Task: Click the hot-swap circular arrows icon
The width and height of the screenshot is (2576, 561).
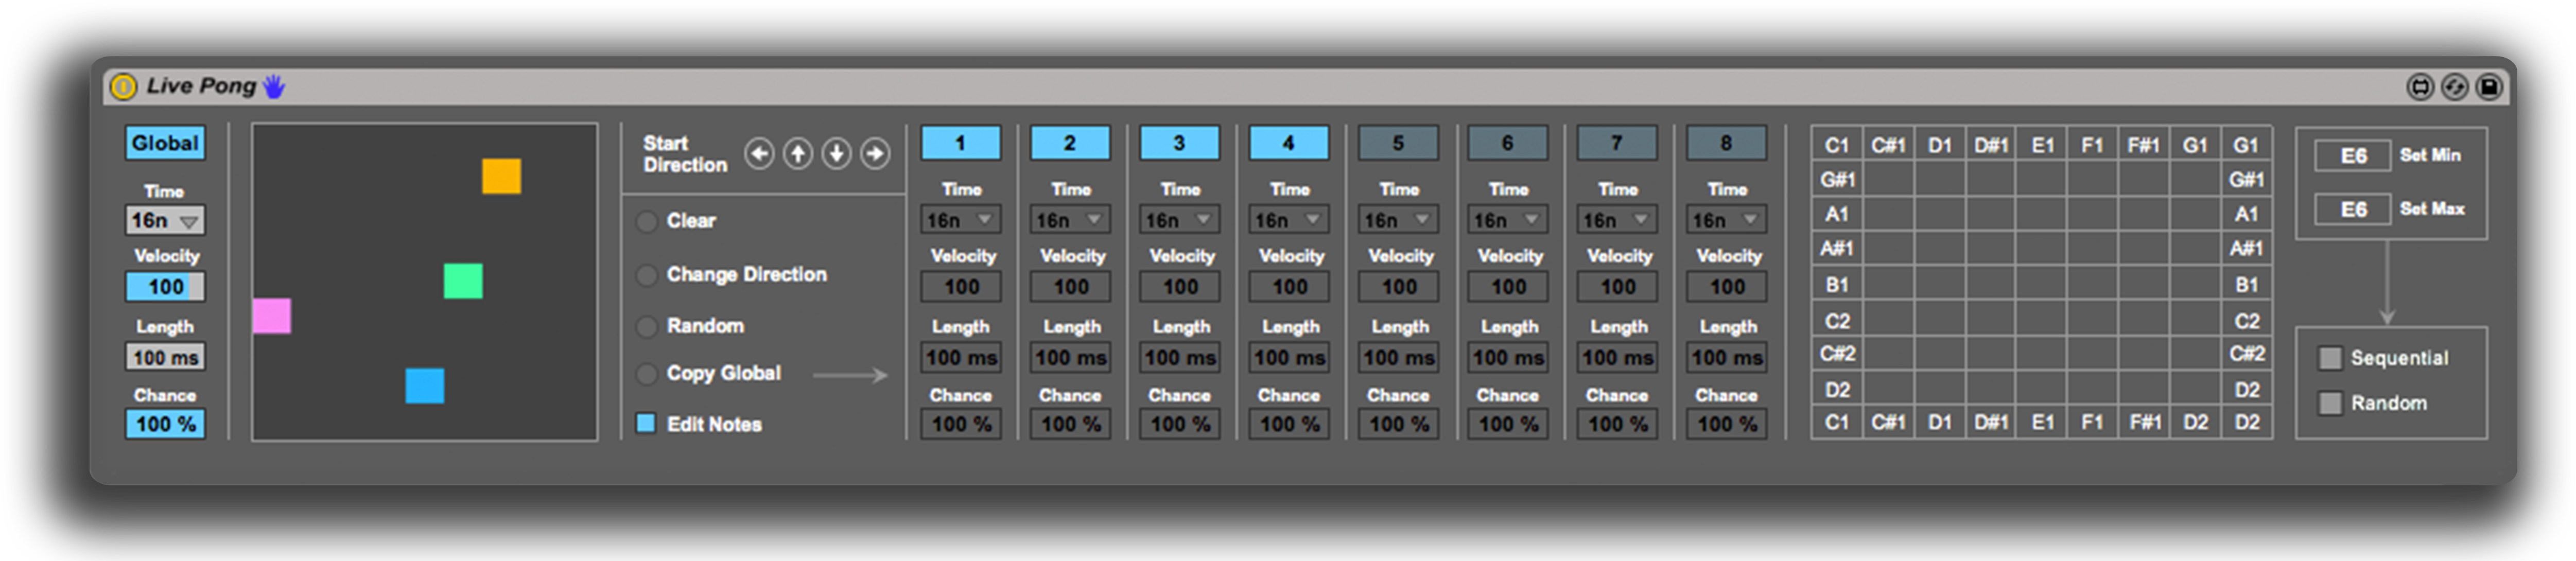Action: (2454, 87)
